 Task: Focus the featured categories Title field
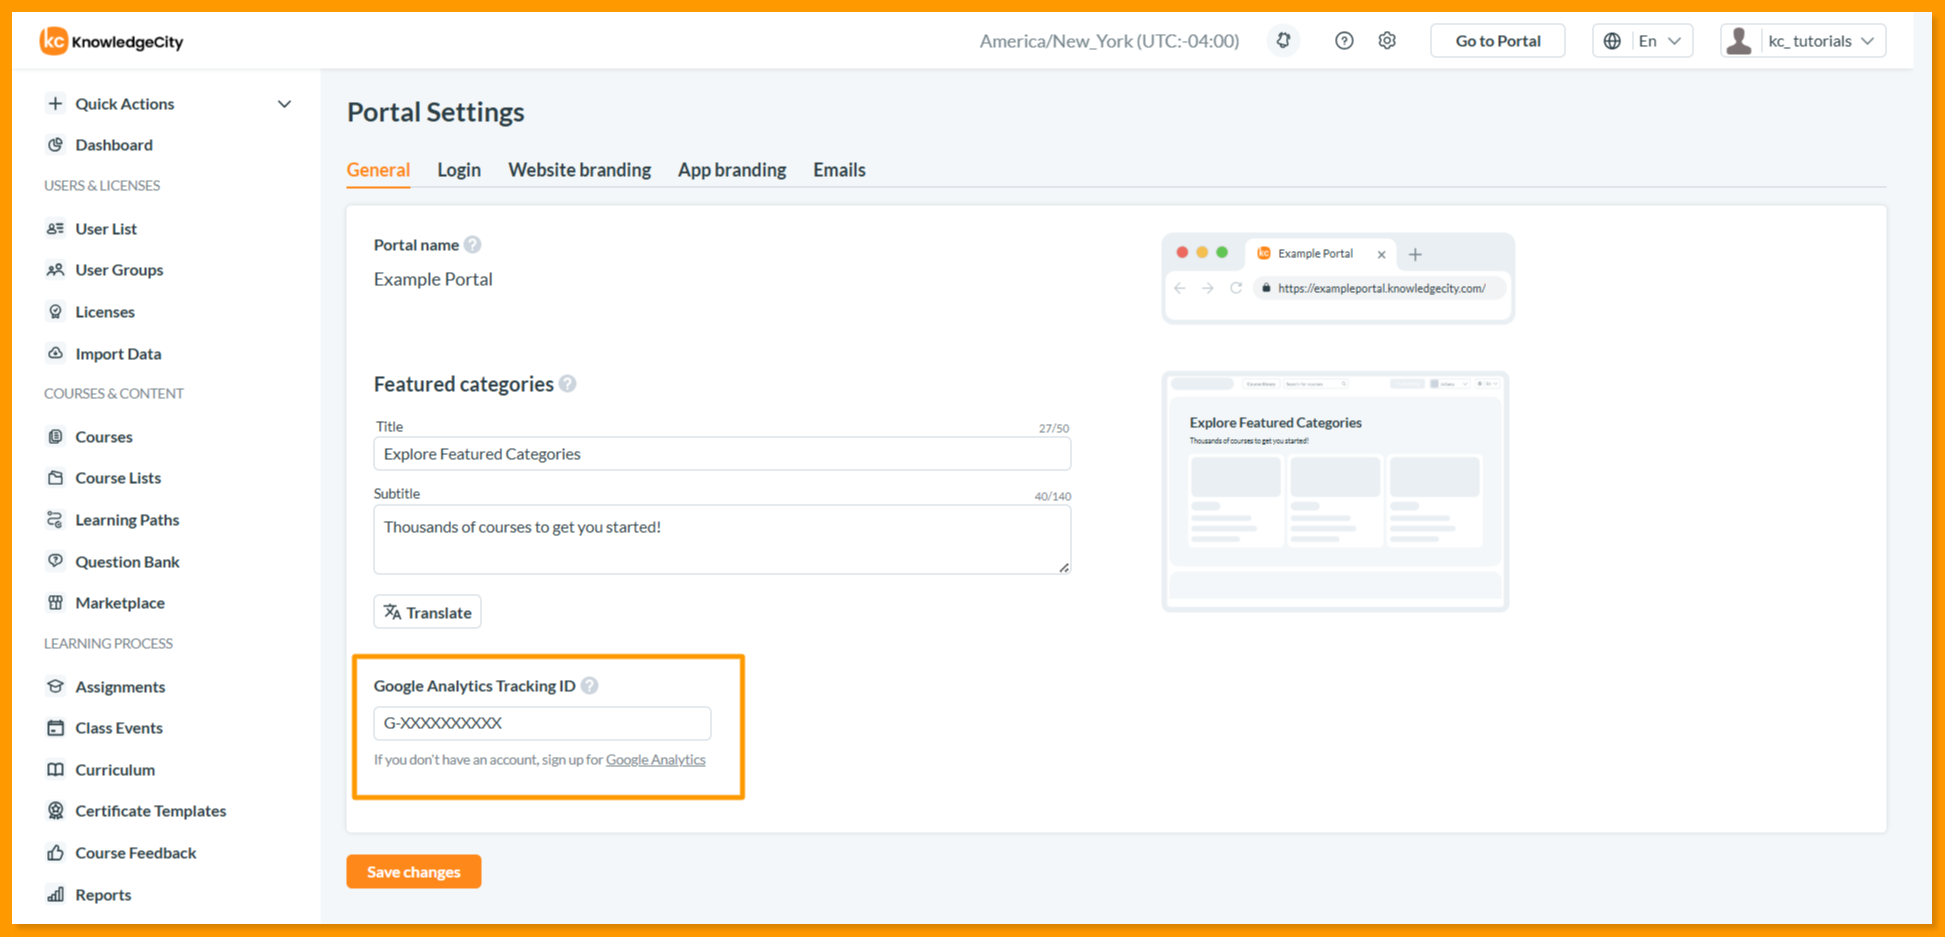(x=722, y=454)
